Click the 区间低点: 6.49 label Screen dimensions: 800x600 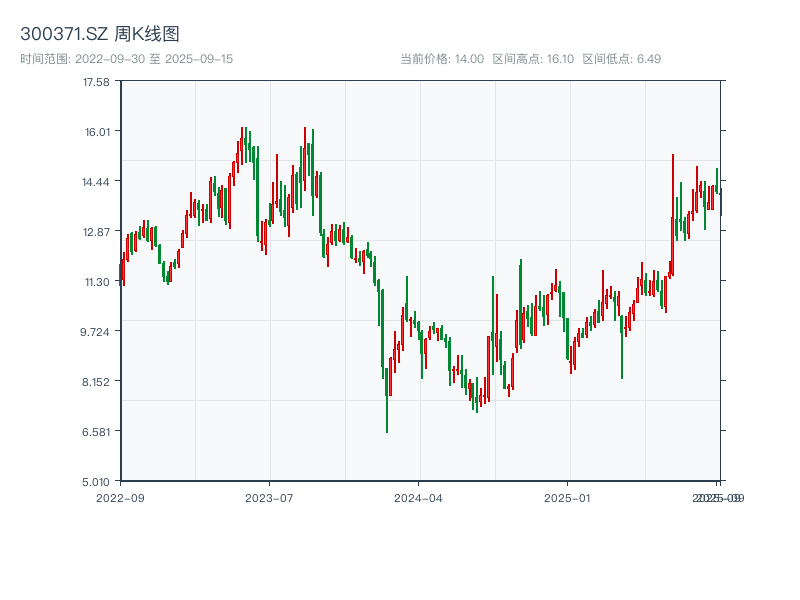tap(622, 59)
